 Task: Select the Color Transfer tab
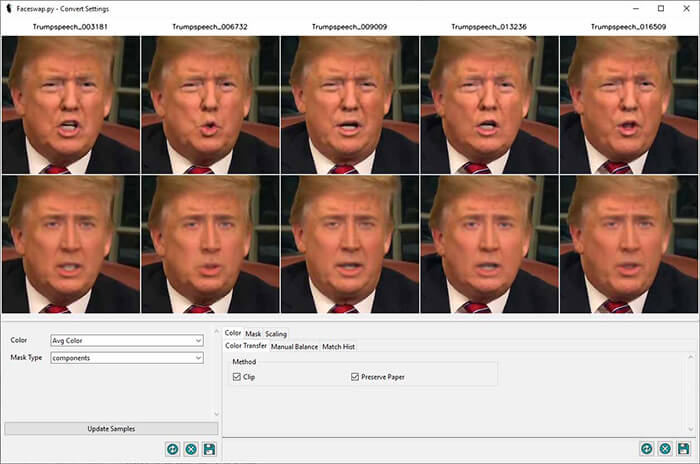point(246,347)
